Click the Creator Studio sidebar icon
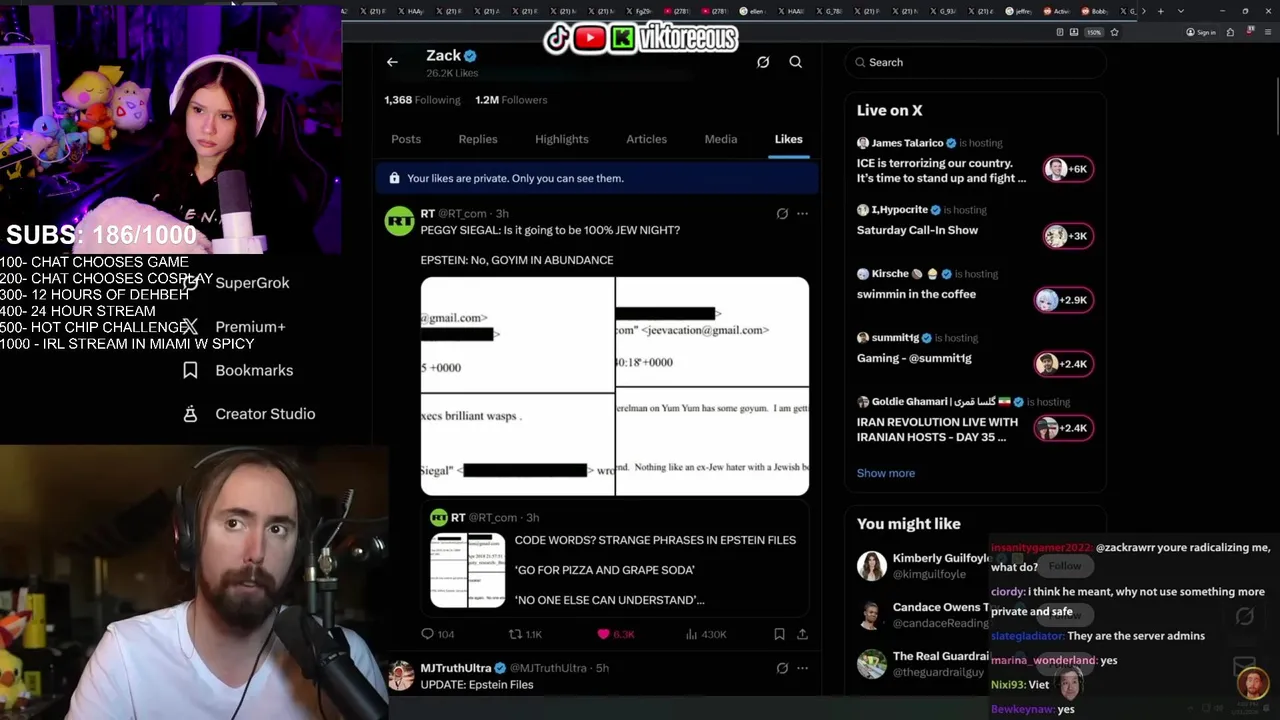 [x=190, y=414]
